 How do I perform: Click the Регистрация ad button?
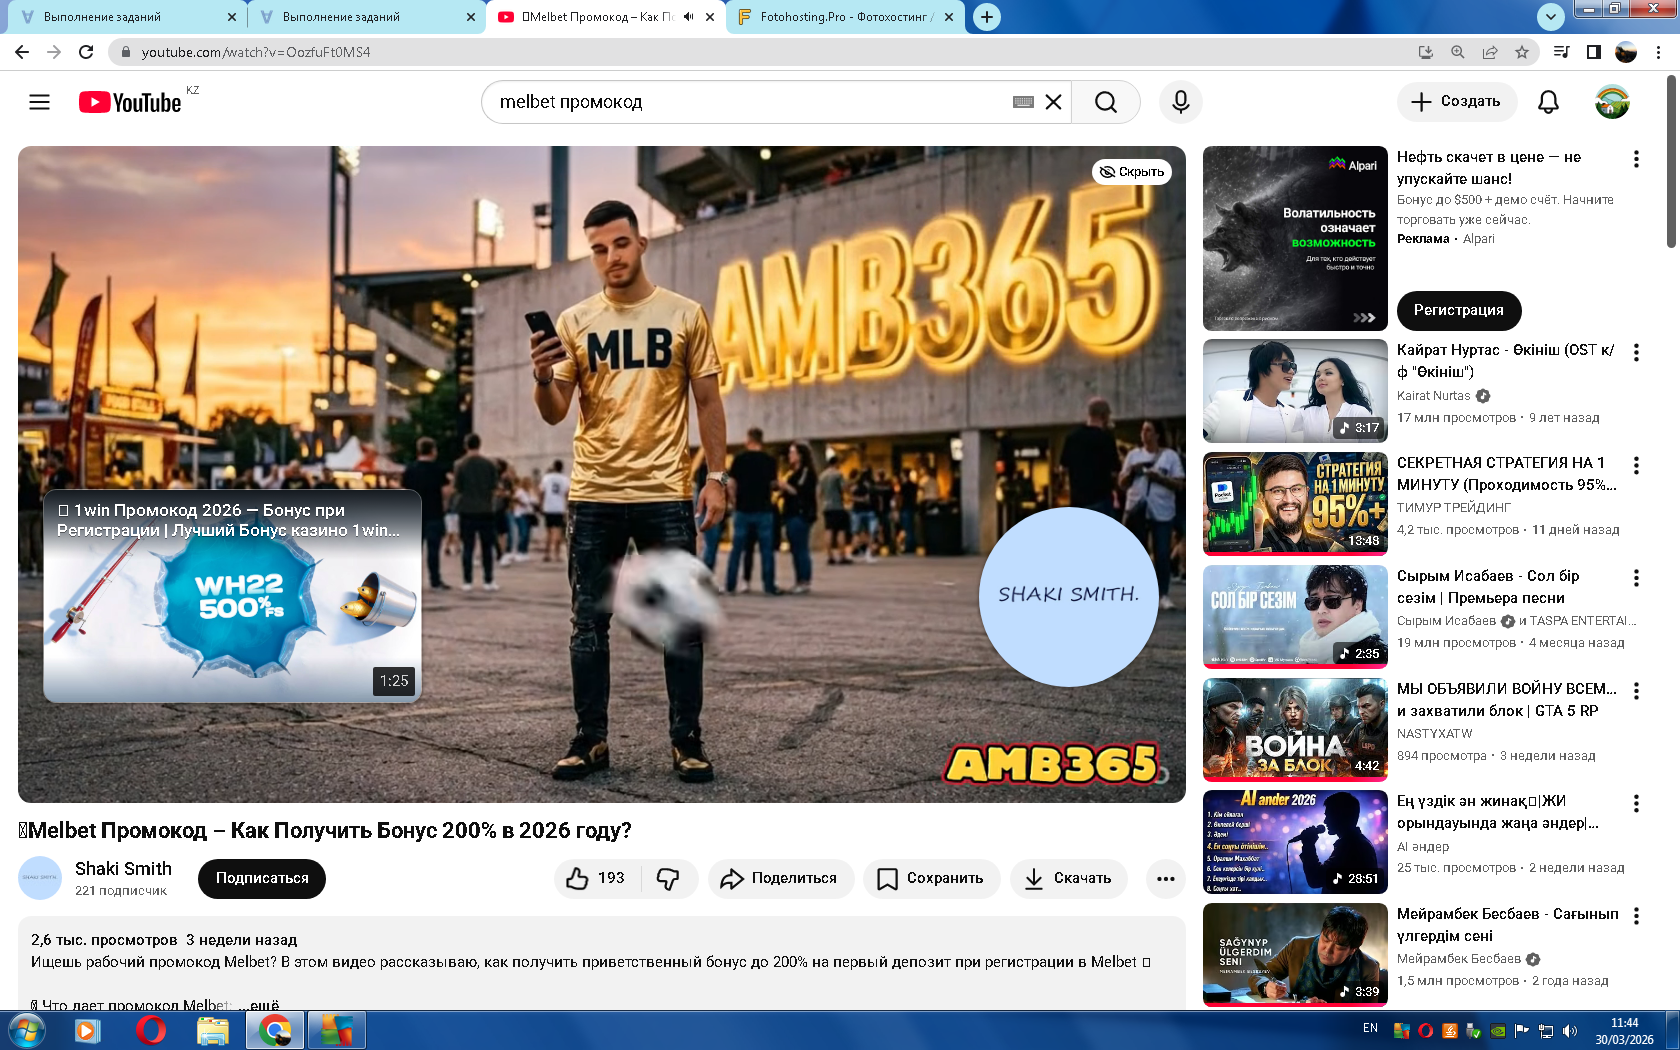click(1458, 310)
